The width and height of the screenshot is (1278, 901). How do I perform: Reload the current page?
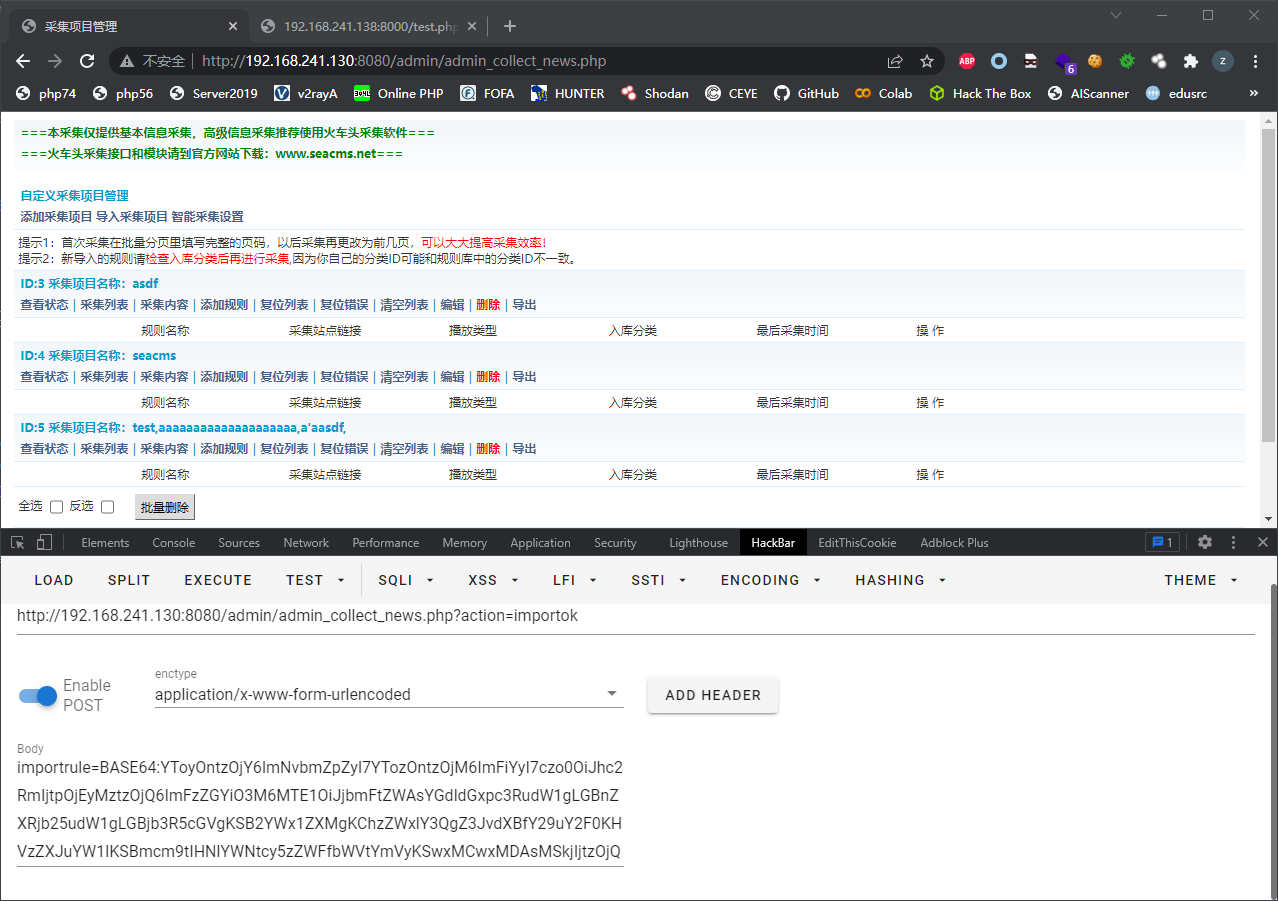(x=87, y=61)
